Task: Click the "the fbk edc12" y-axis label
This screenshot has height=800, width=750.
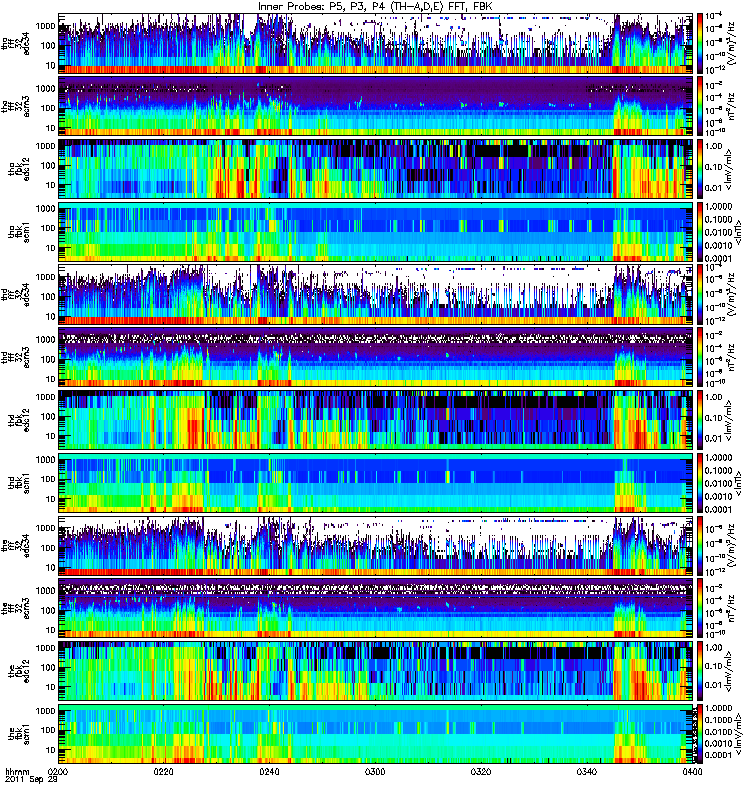Action: 19,671
